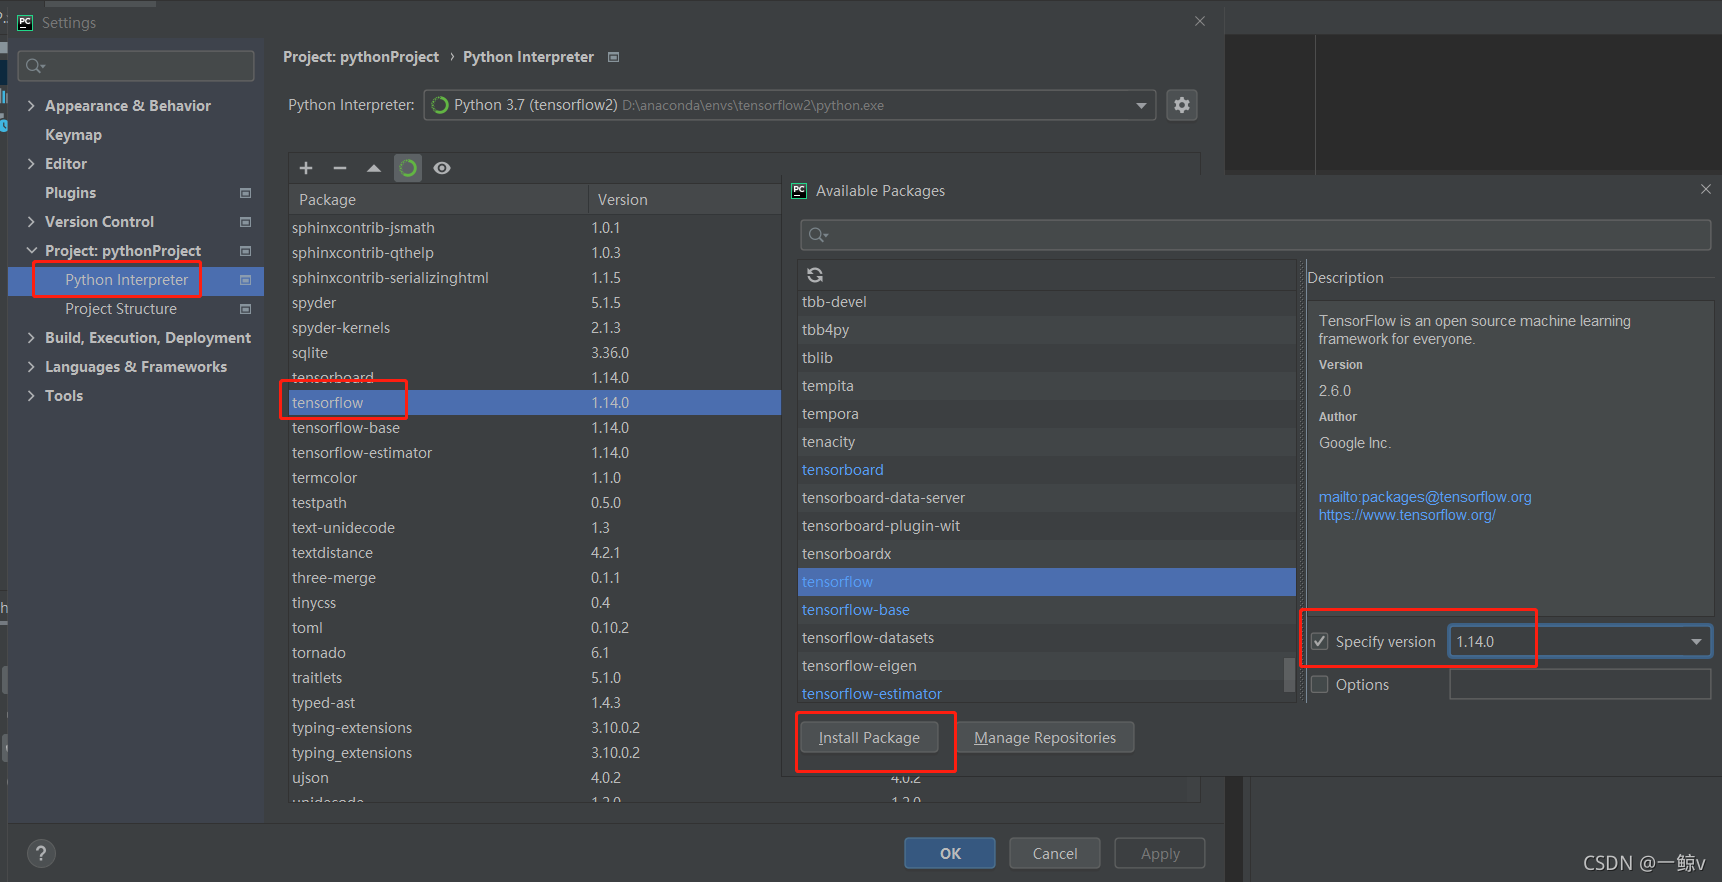Expand Languages & Frameworks group

click(31, 367)
